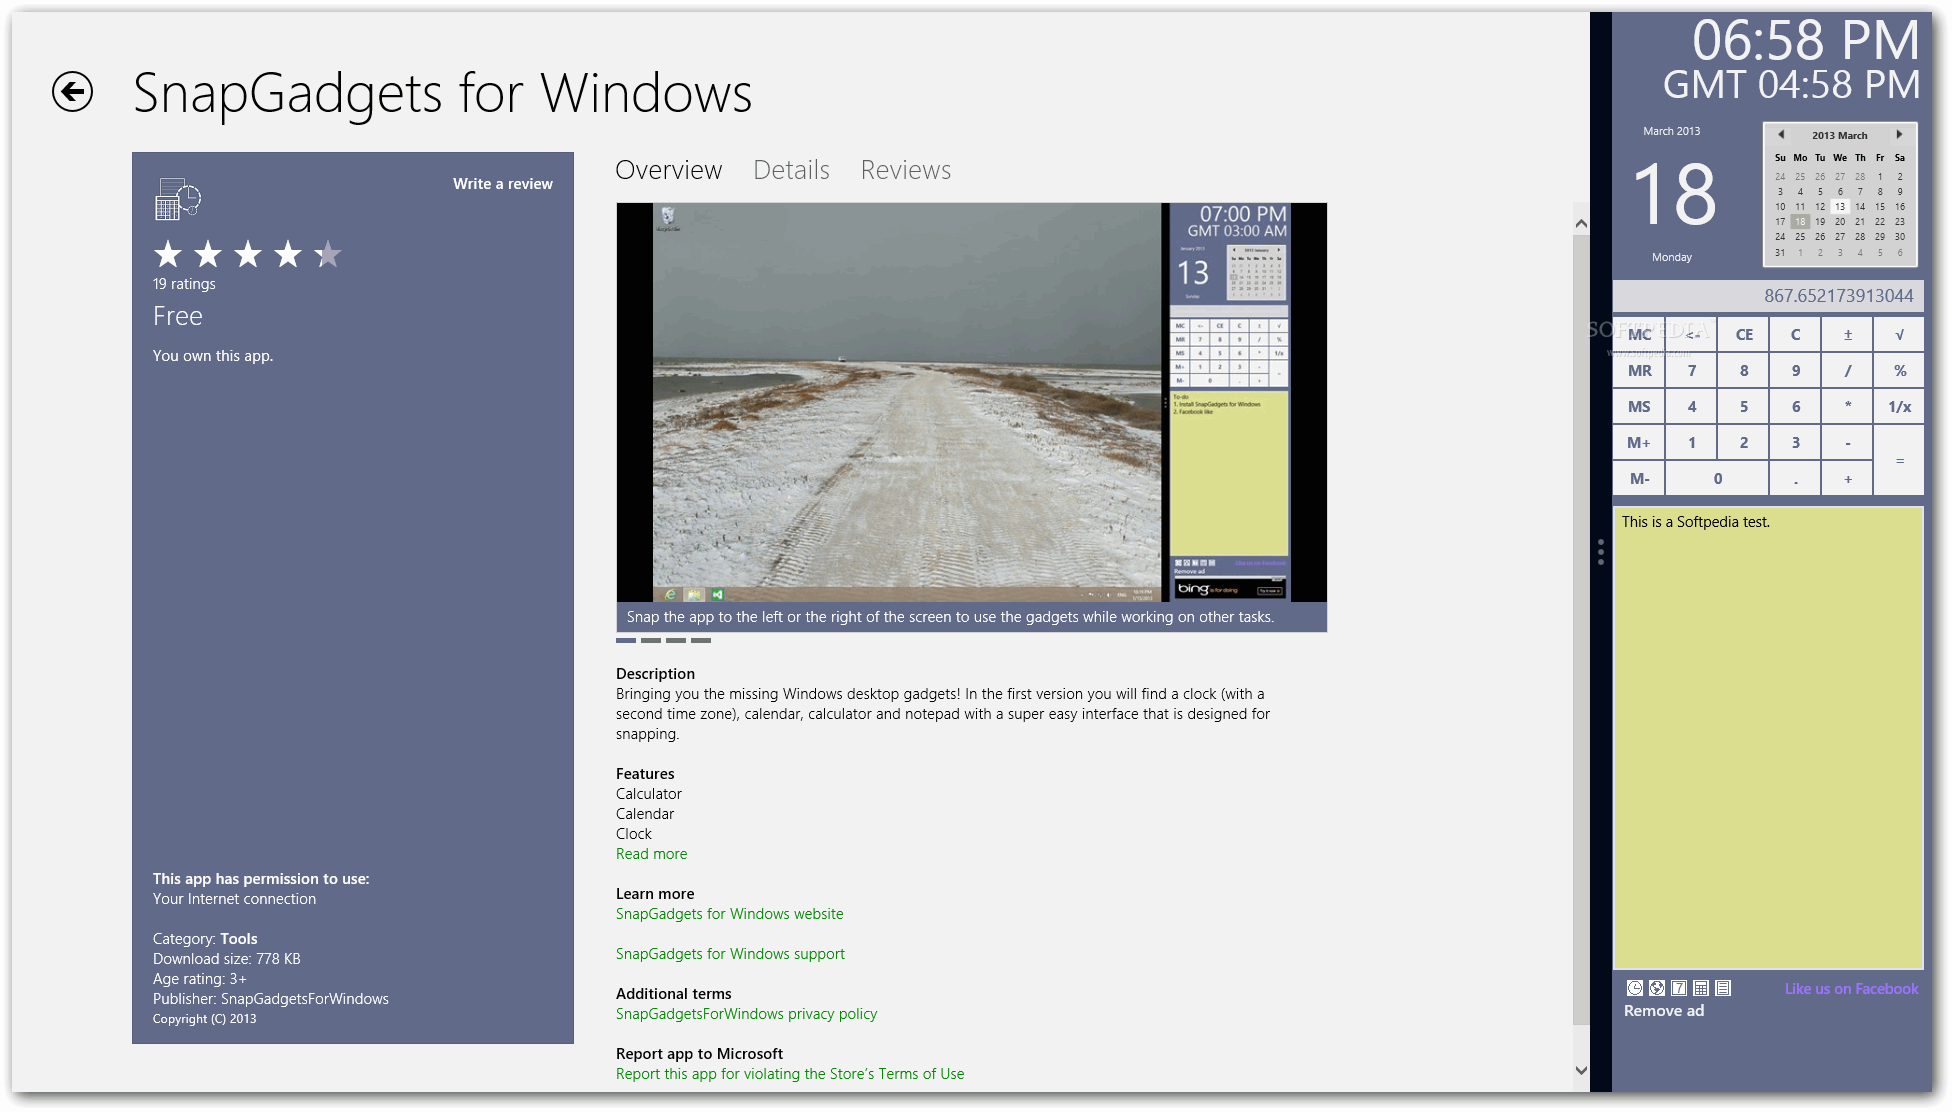This screenshot has height=1112, width=1952.
Task: Click Like us on Facebook link
Action: pos(1851,989)
